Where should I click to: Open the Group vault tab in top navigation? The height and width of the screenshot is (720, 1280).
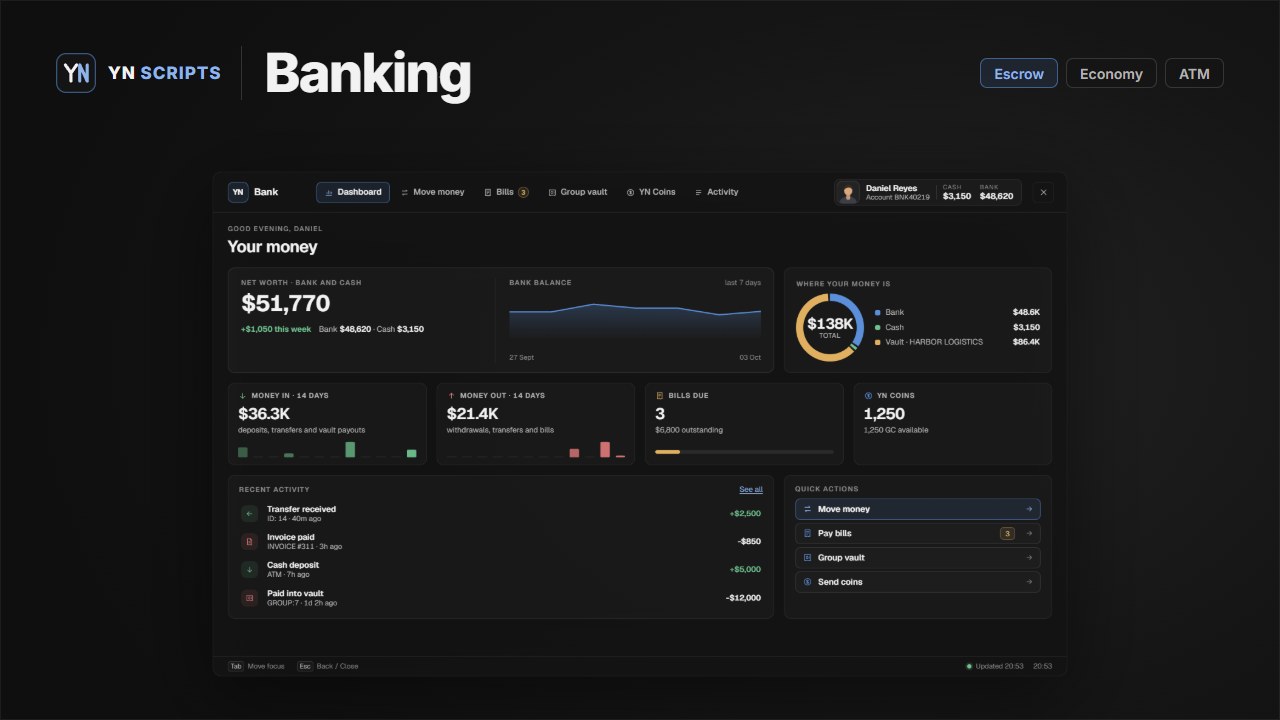(578, 192)
